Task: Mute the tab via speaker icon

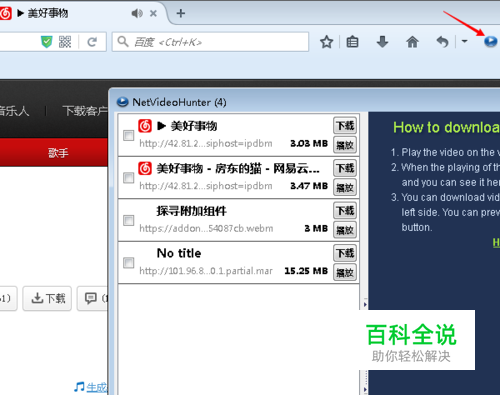Action: pyautogui.click(x=137, y=13)
